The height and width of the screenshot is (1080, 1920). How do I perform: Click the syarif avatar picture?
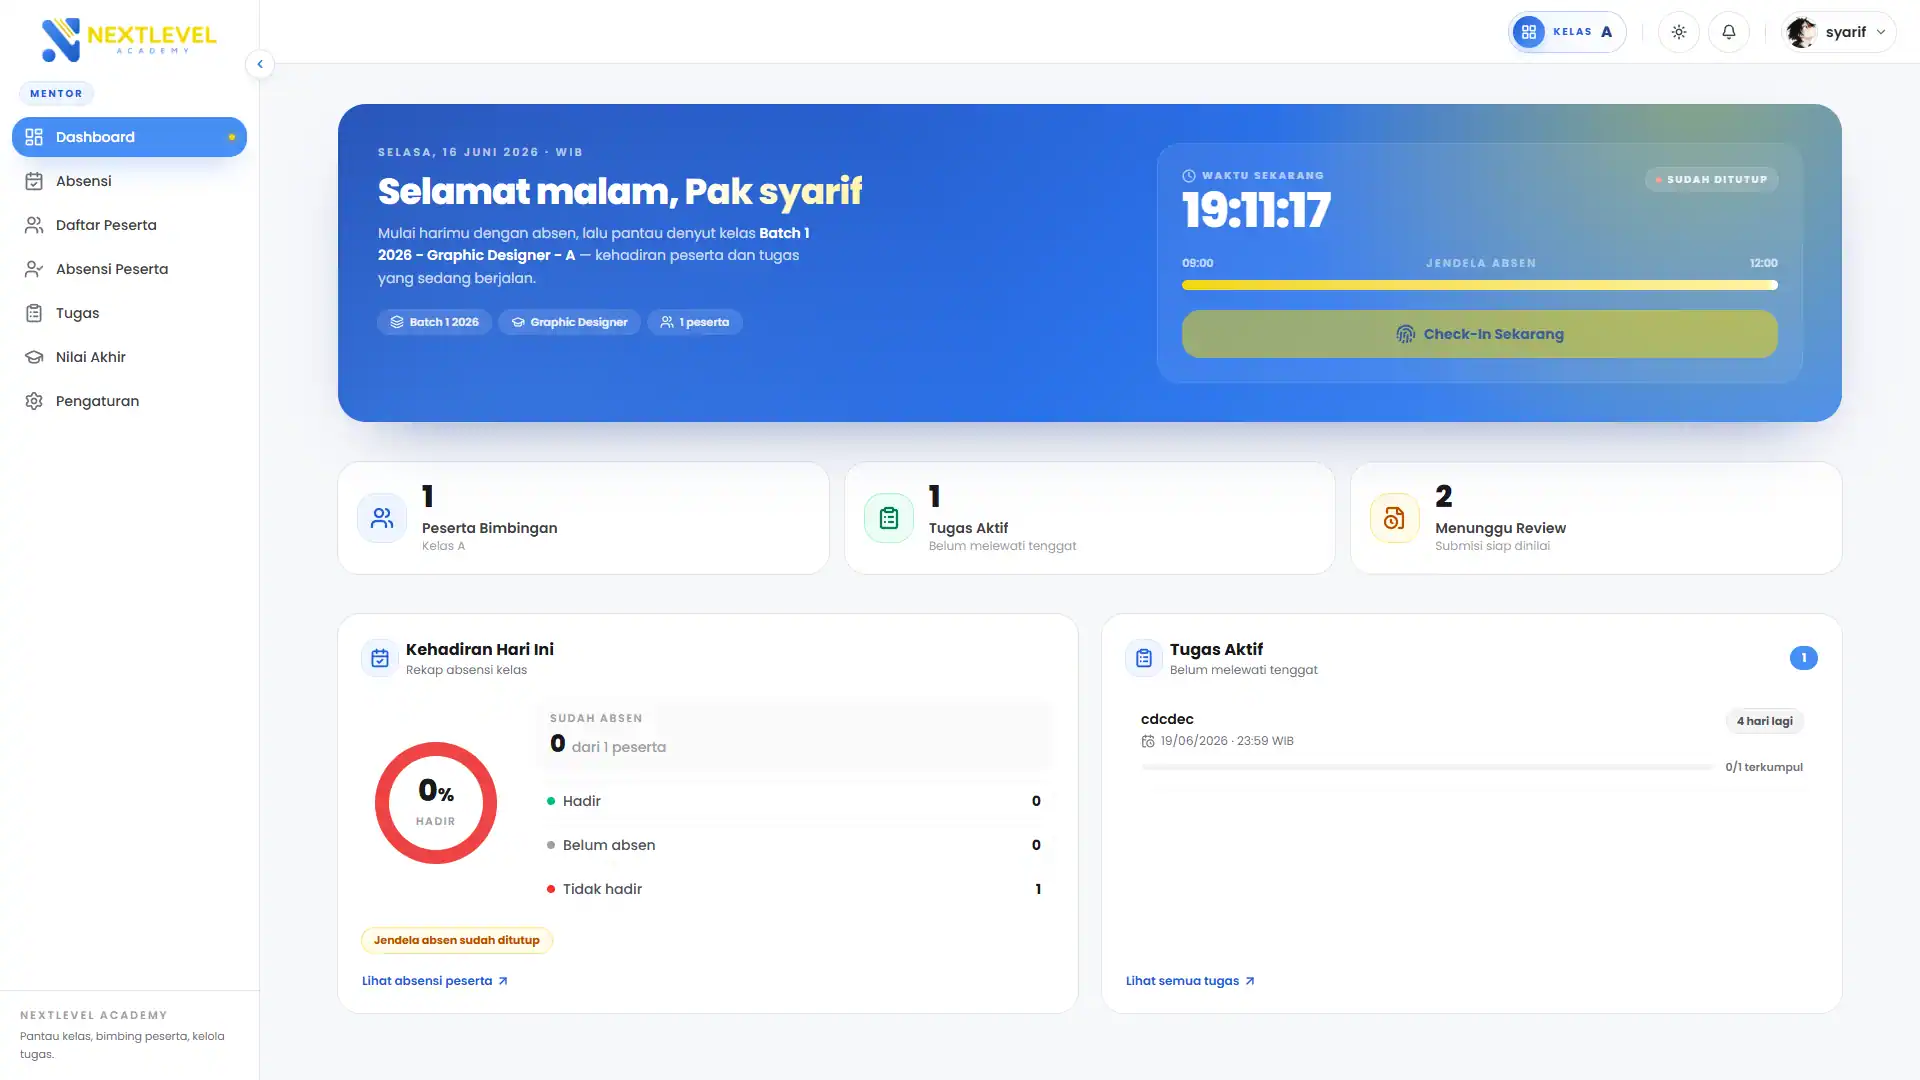click(1802, 32)
